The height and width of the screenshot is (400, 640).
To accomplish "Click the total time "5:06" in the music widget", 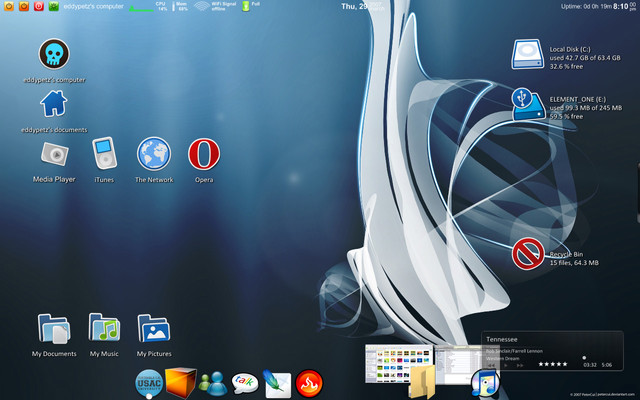I will pyautogui.click(x=607, y=365).
